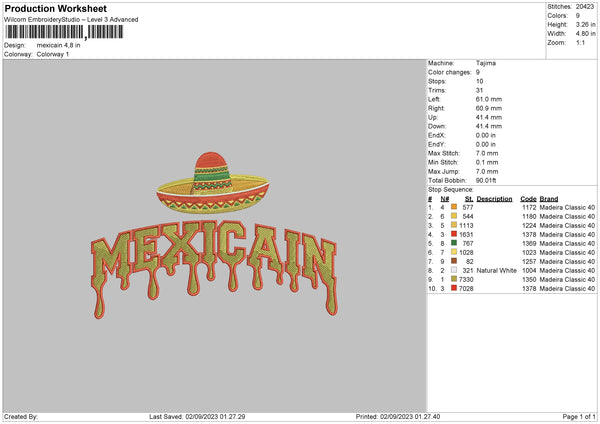600x424 pixels.
Task: Click the 'Stops:' label
Action: point(437,81)
